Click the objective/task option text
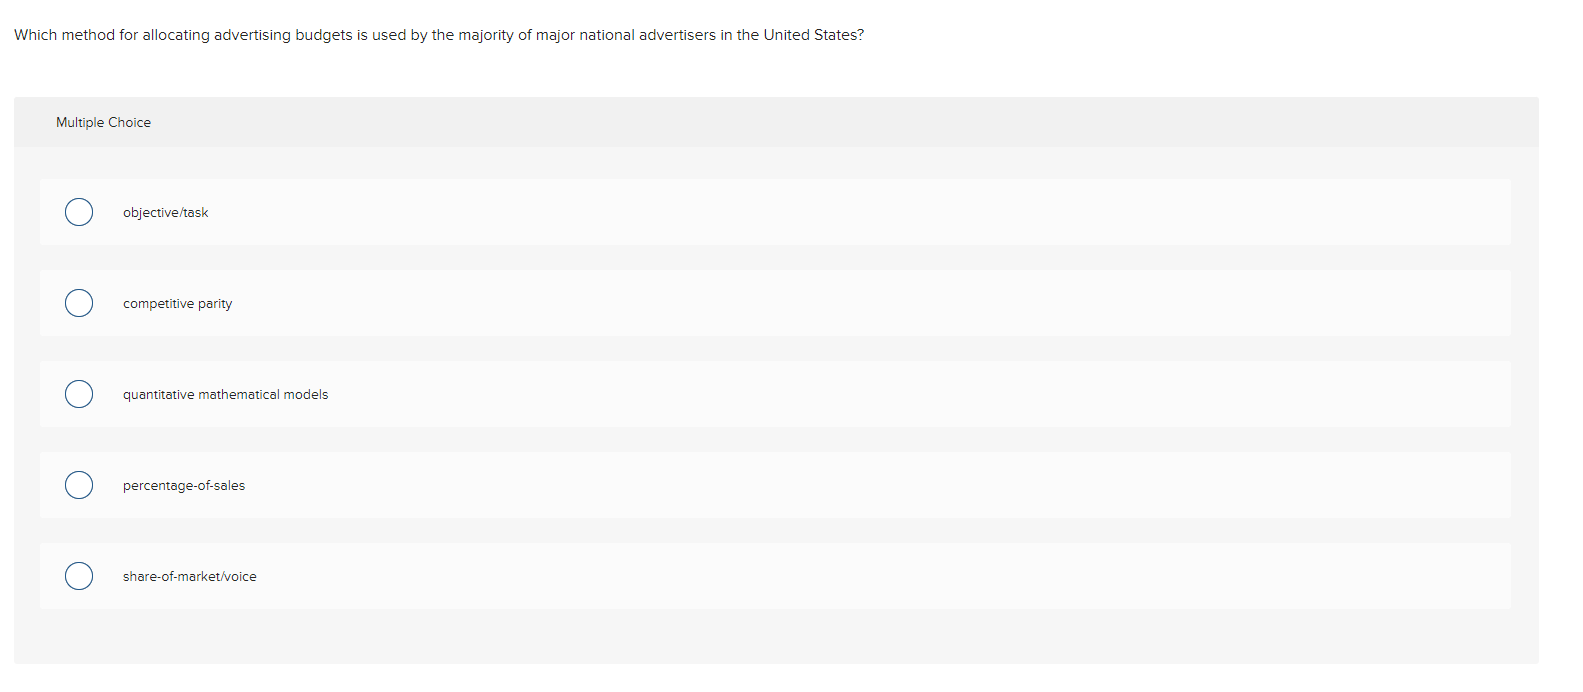Viewport: 1583px width, 692px height. (x=165, y=212)
